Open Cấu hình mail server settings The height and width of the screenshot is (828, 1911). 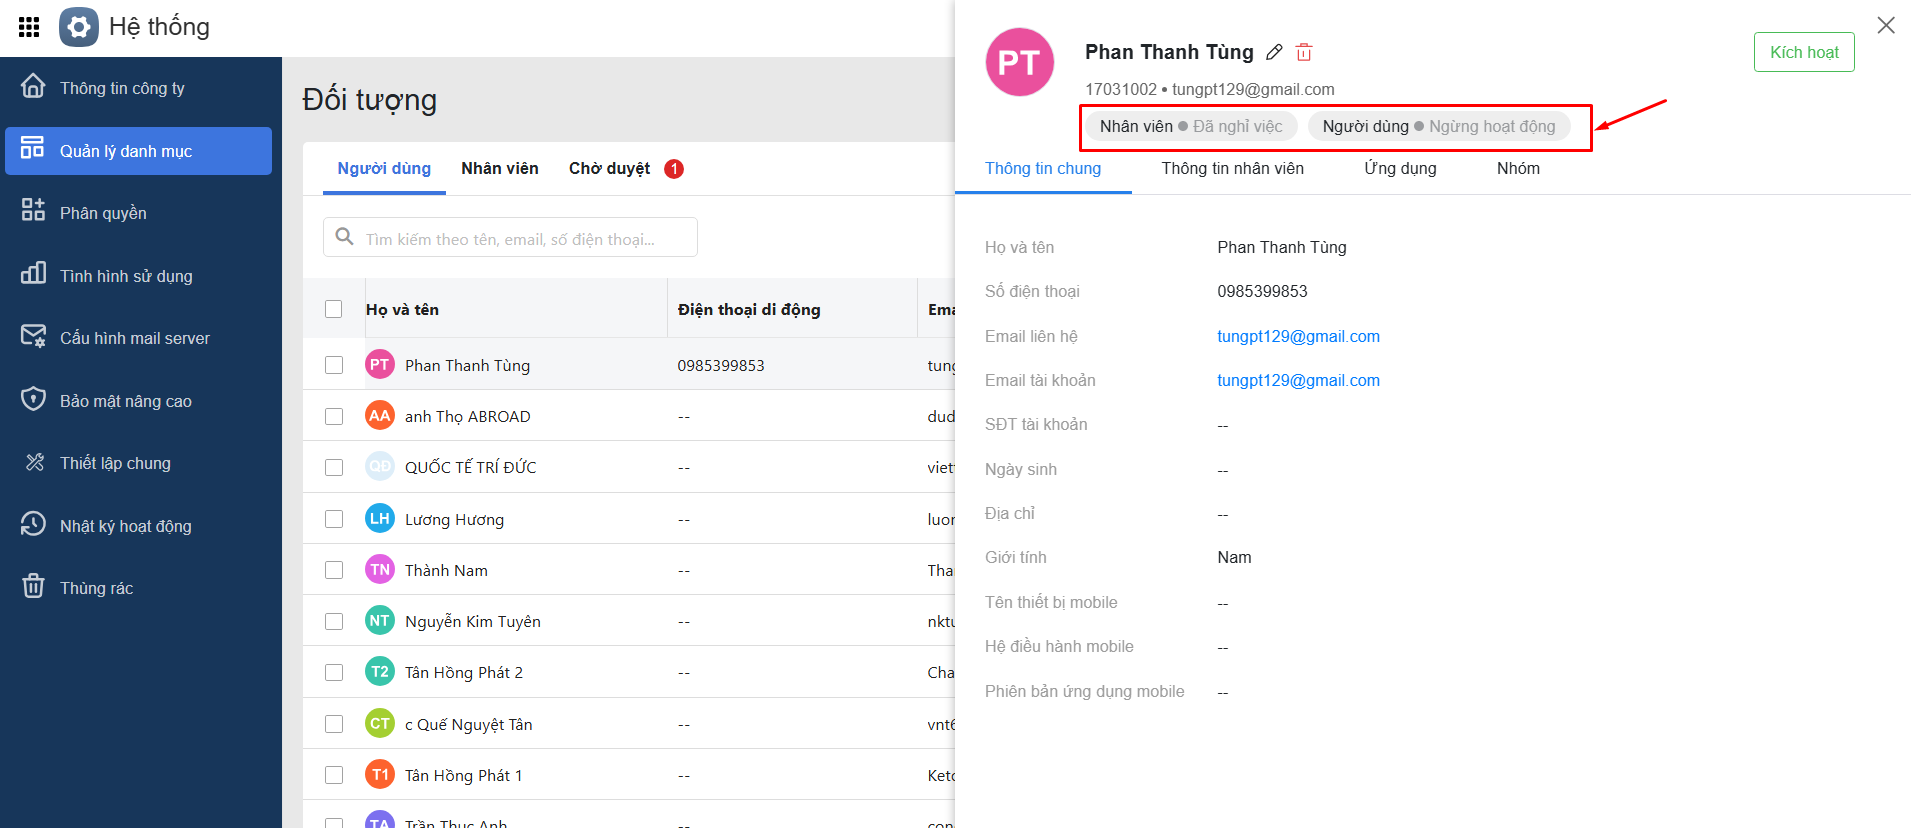(134, 338)
